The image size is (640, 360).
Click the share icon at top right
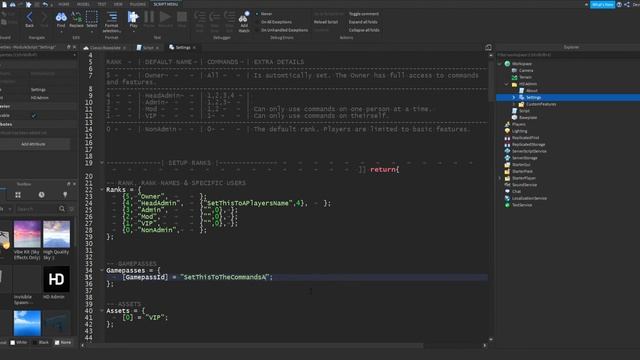pyautogui.click(x=627, y=4)
